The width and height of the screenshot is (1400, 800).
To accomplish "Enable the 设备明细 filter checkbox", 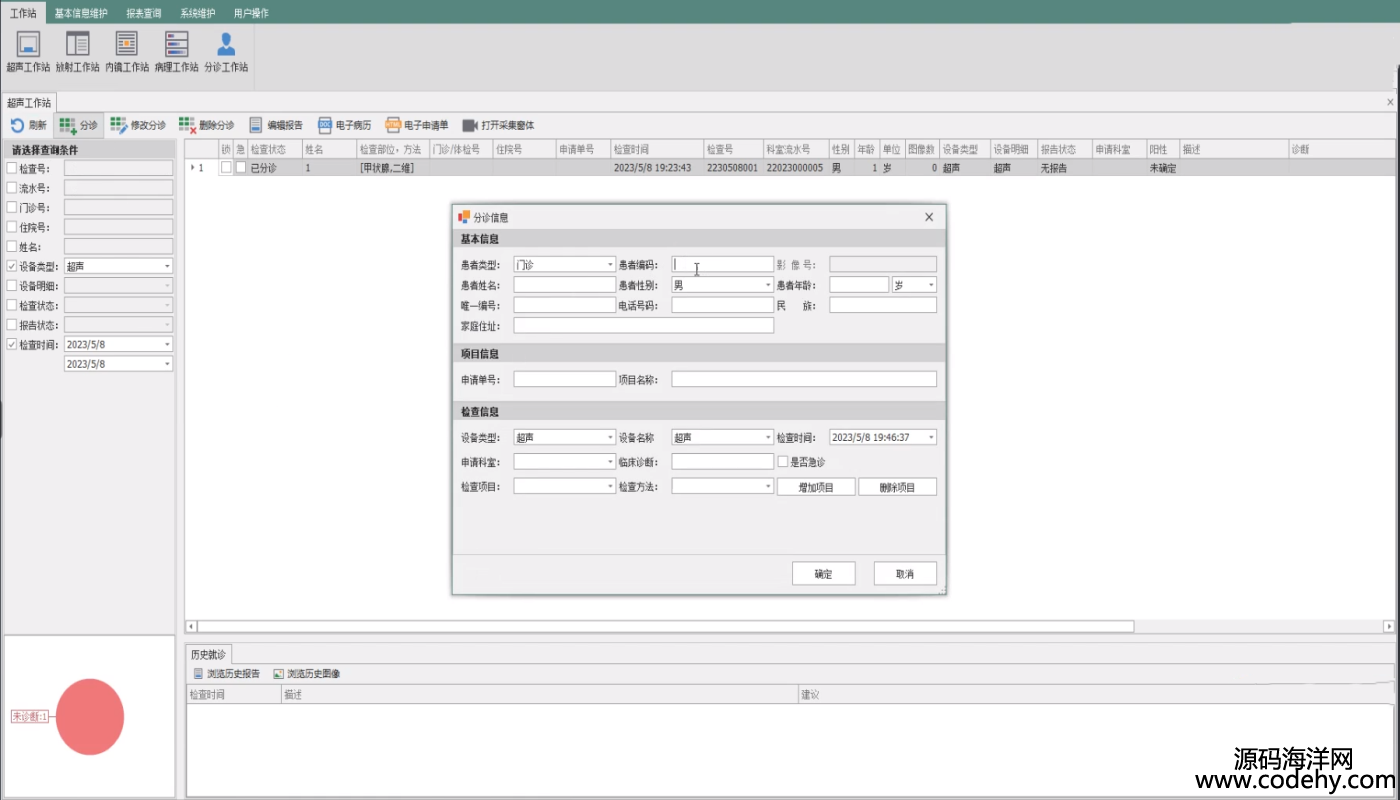I will [x=12, y=286].
